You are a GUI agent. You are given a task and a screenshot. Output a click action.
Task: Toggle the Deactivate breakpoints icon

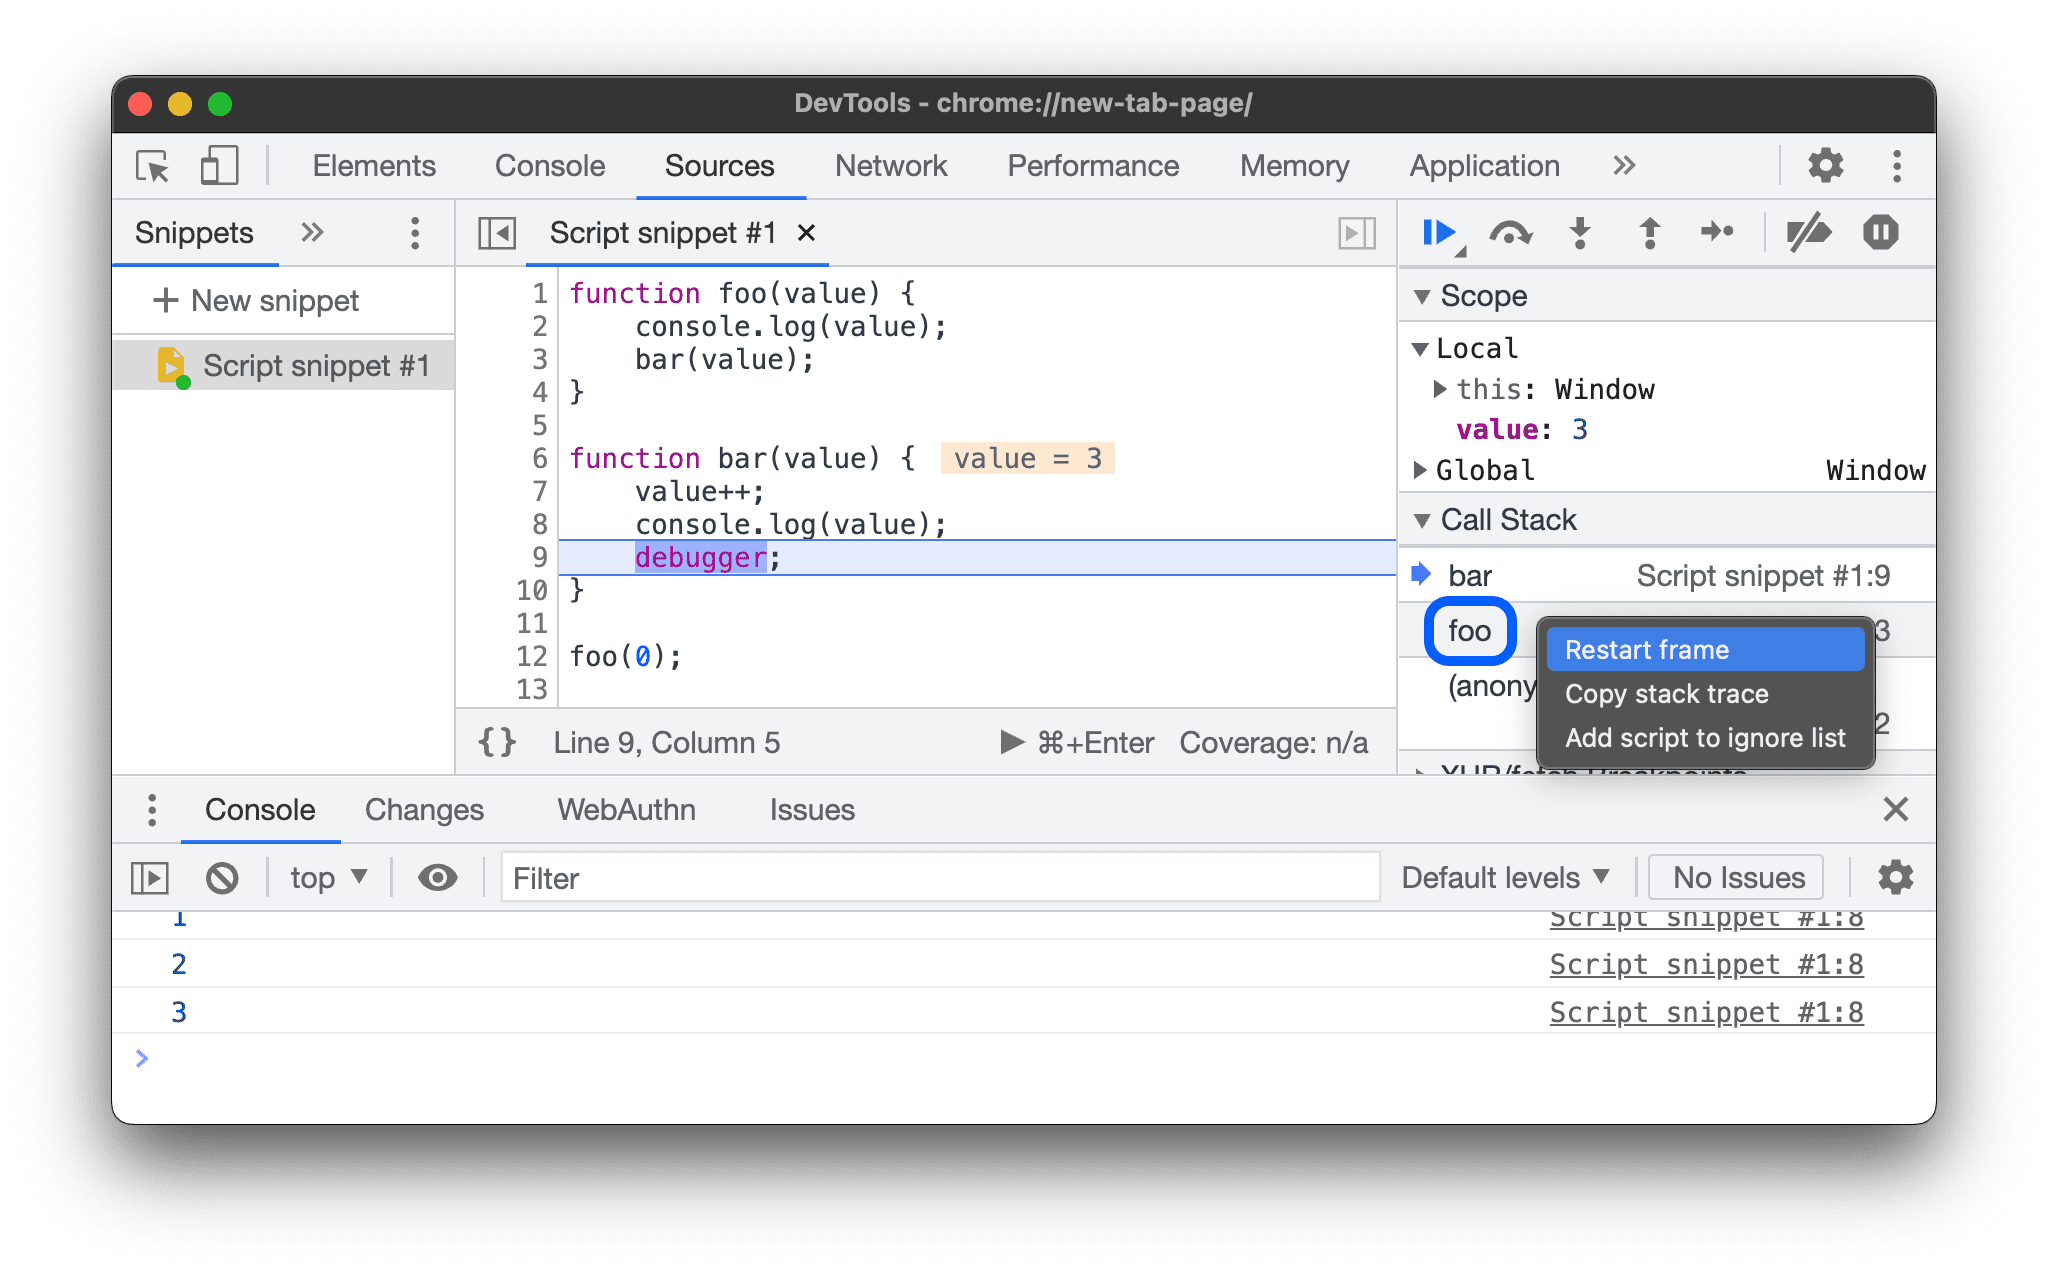[x=1805, y=233]
